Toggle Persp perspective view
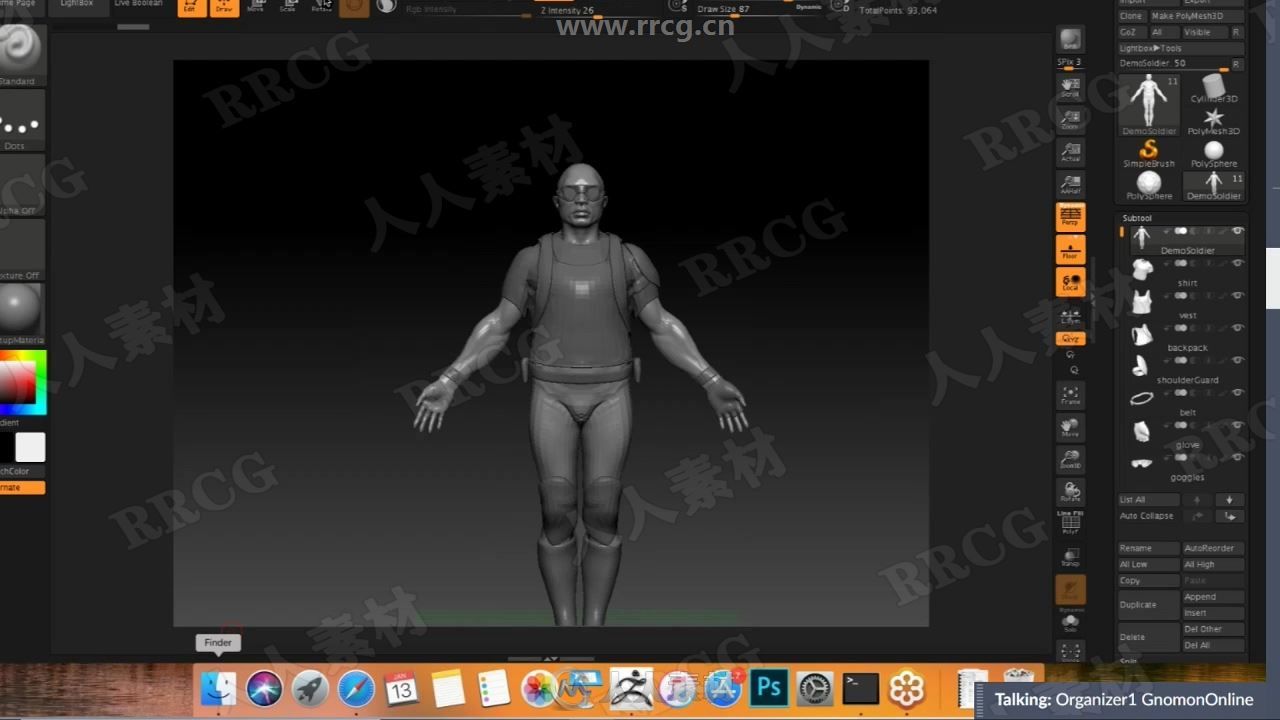Viewport: 1280px width, 720px height. tap(1070, 217)
